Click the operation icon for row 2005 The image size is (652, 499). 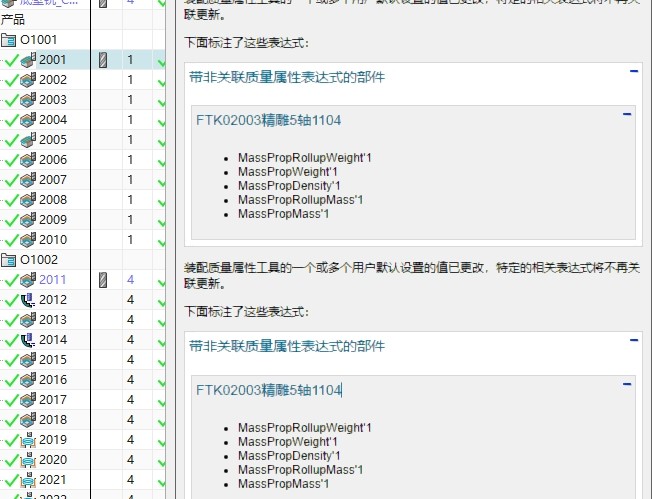click(28, 140)
